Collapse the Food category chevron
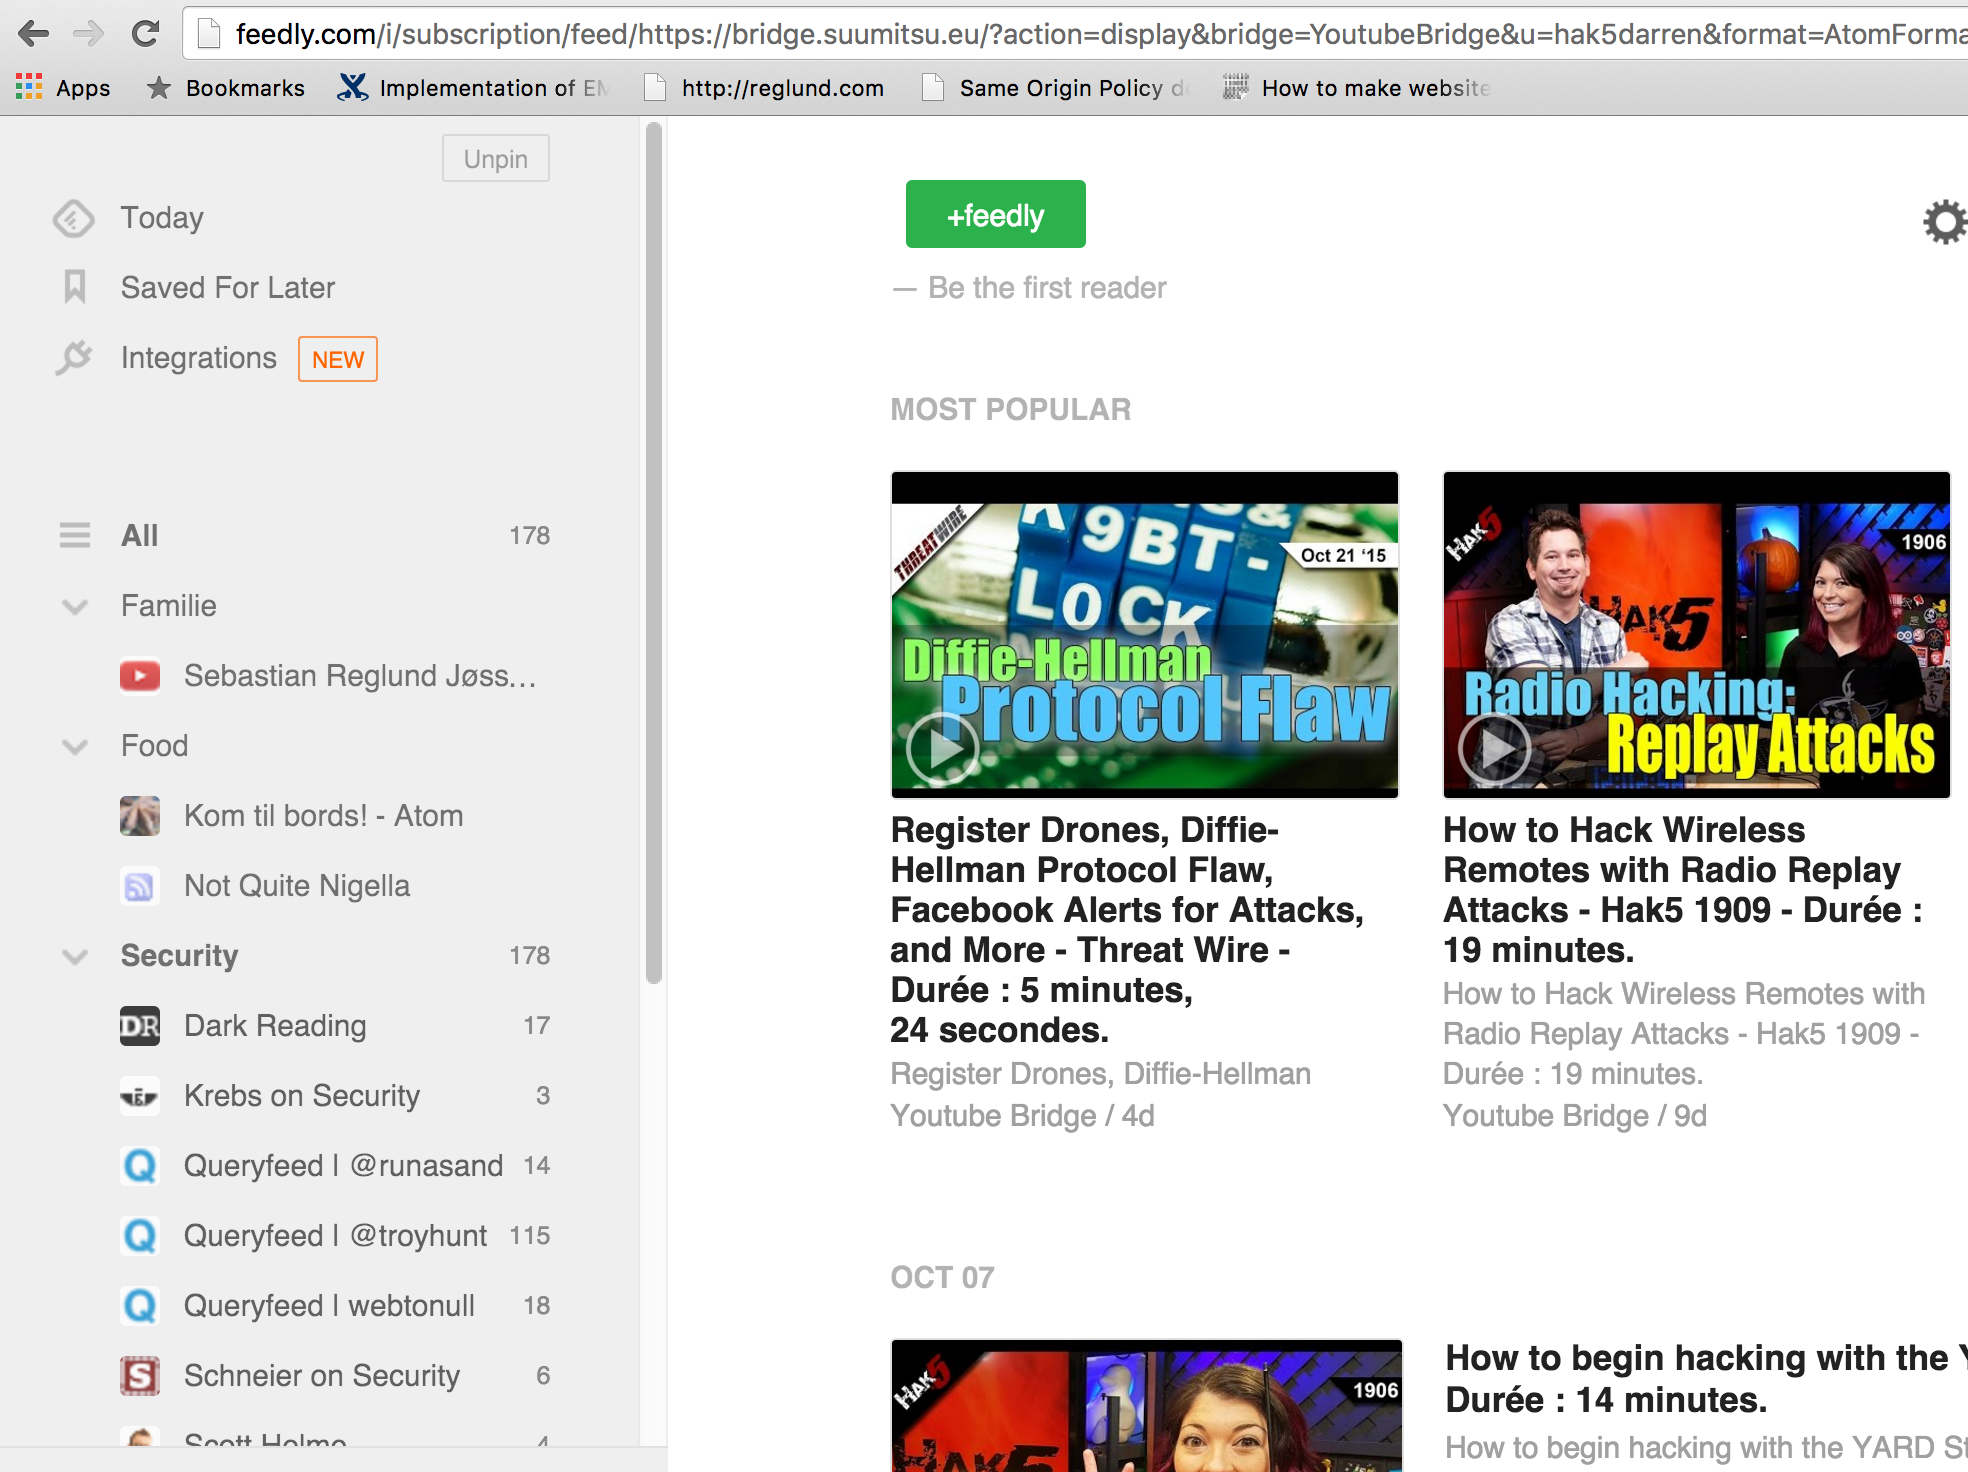Image resolution: width=1968 pixels, height=1472 pixels. tap(75, 746)
